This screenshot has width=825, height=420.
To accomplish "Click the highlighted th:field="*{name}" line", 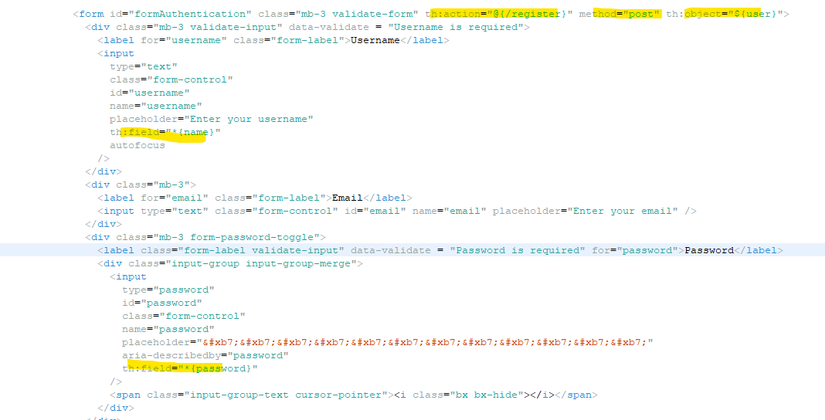I will pyautogui.click(x=165, y=132).
